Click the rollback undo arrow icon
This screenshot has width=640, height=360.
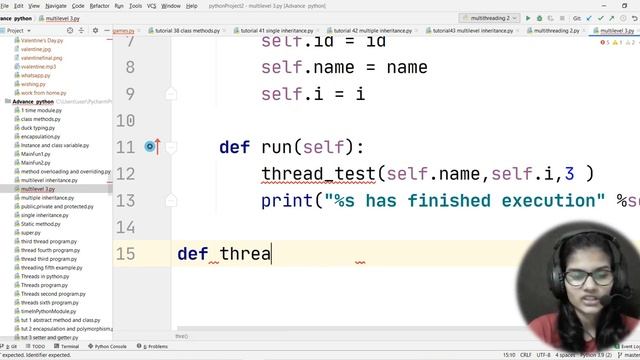pyautogui.click(x=634, y=18)
